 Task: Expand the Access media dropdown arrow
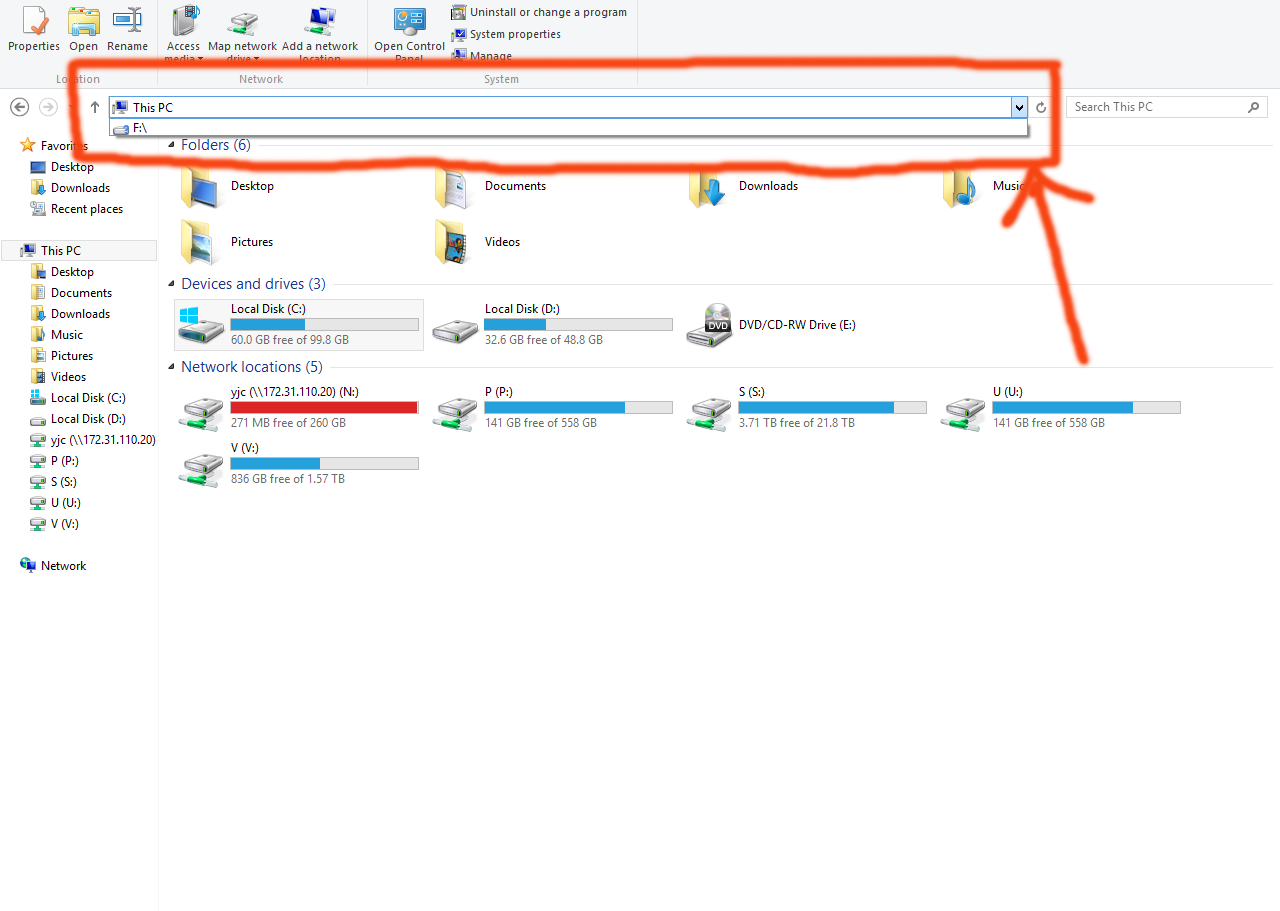pyautogui.click(x=201, y=58)
